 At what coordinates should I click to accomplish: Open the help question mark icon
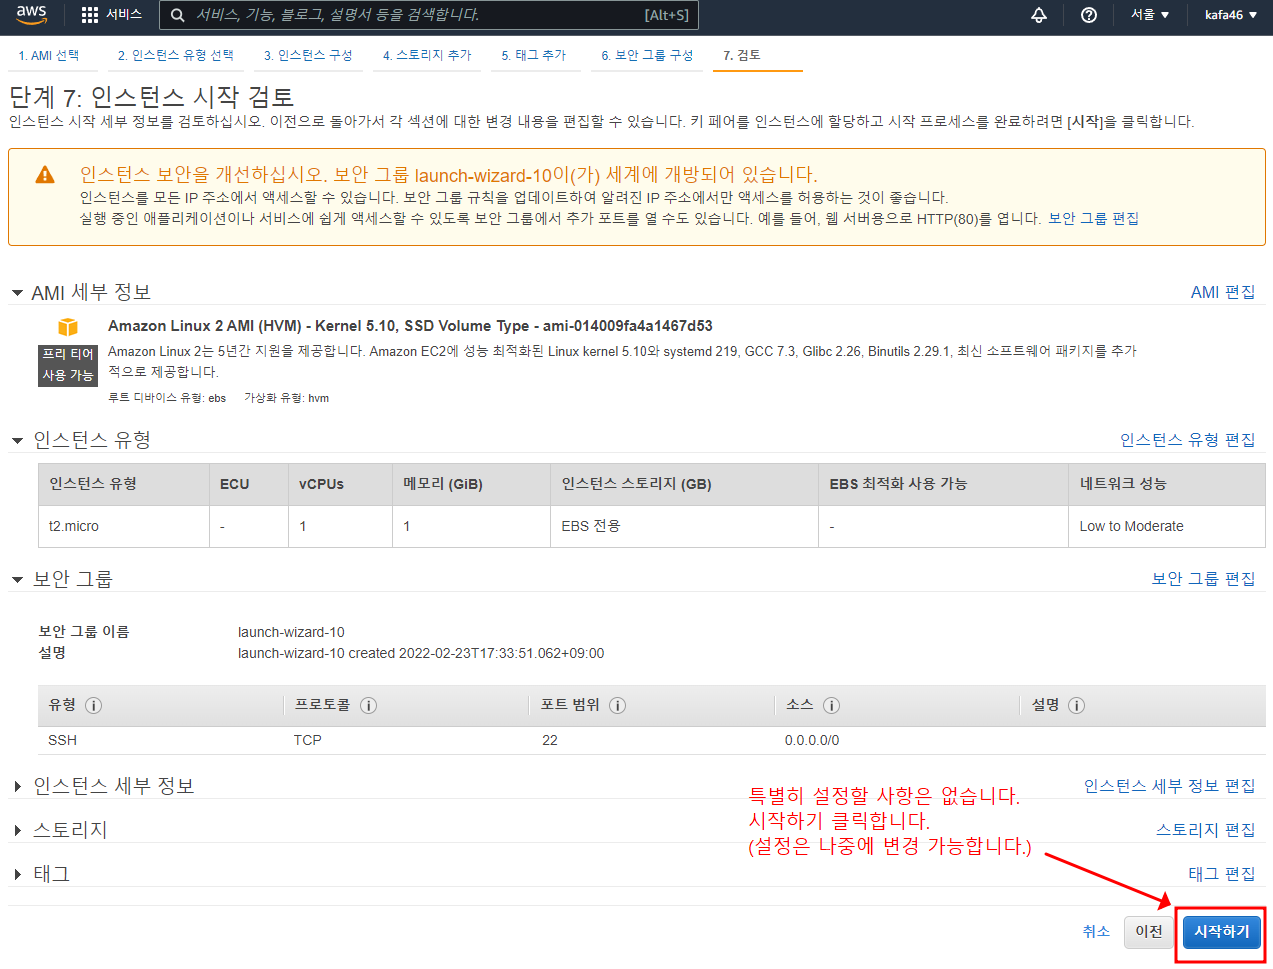[1089, 15]
